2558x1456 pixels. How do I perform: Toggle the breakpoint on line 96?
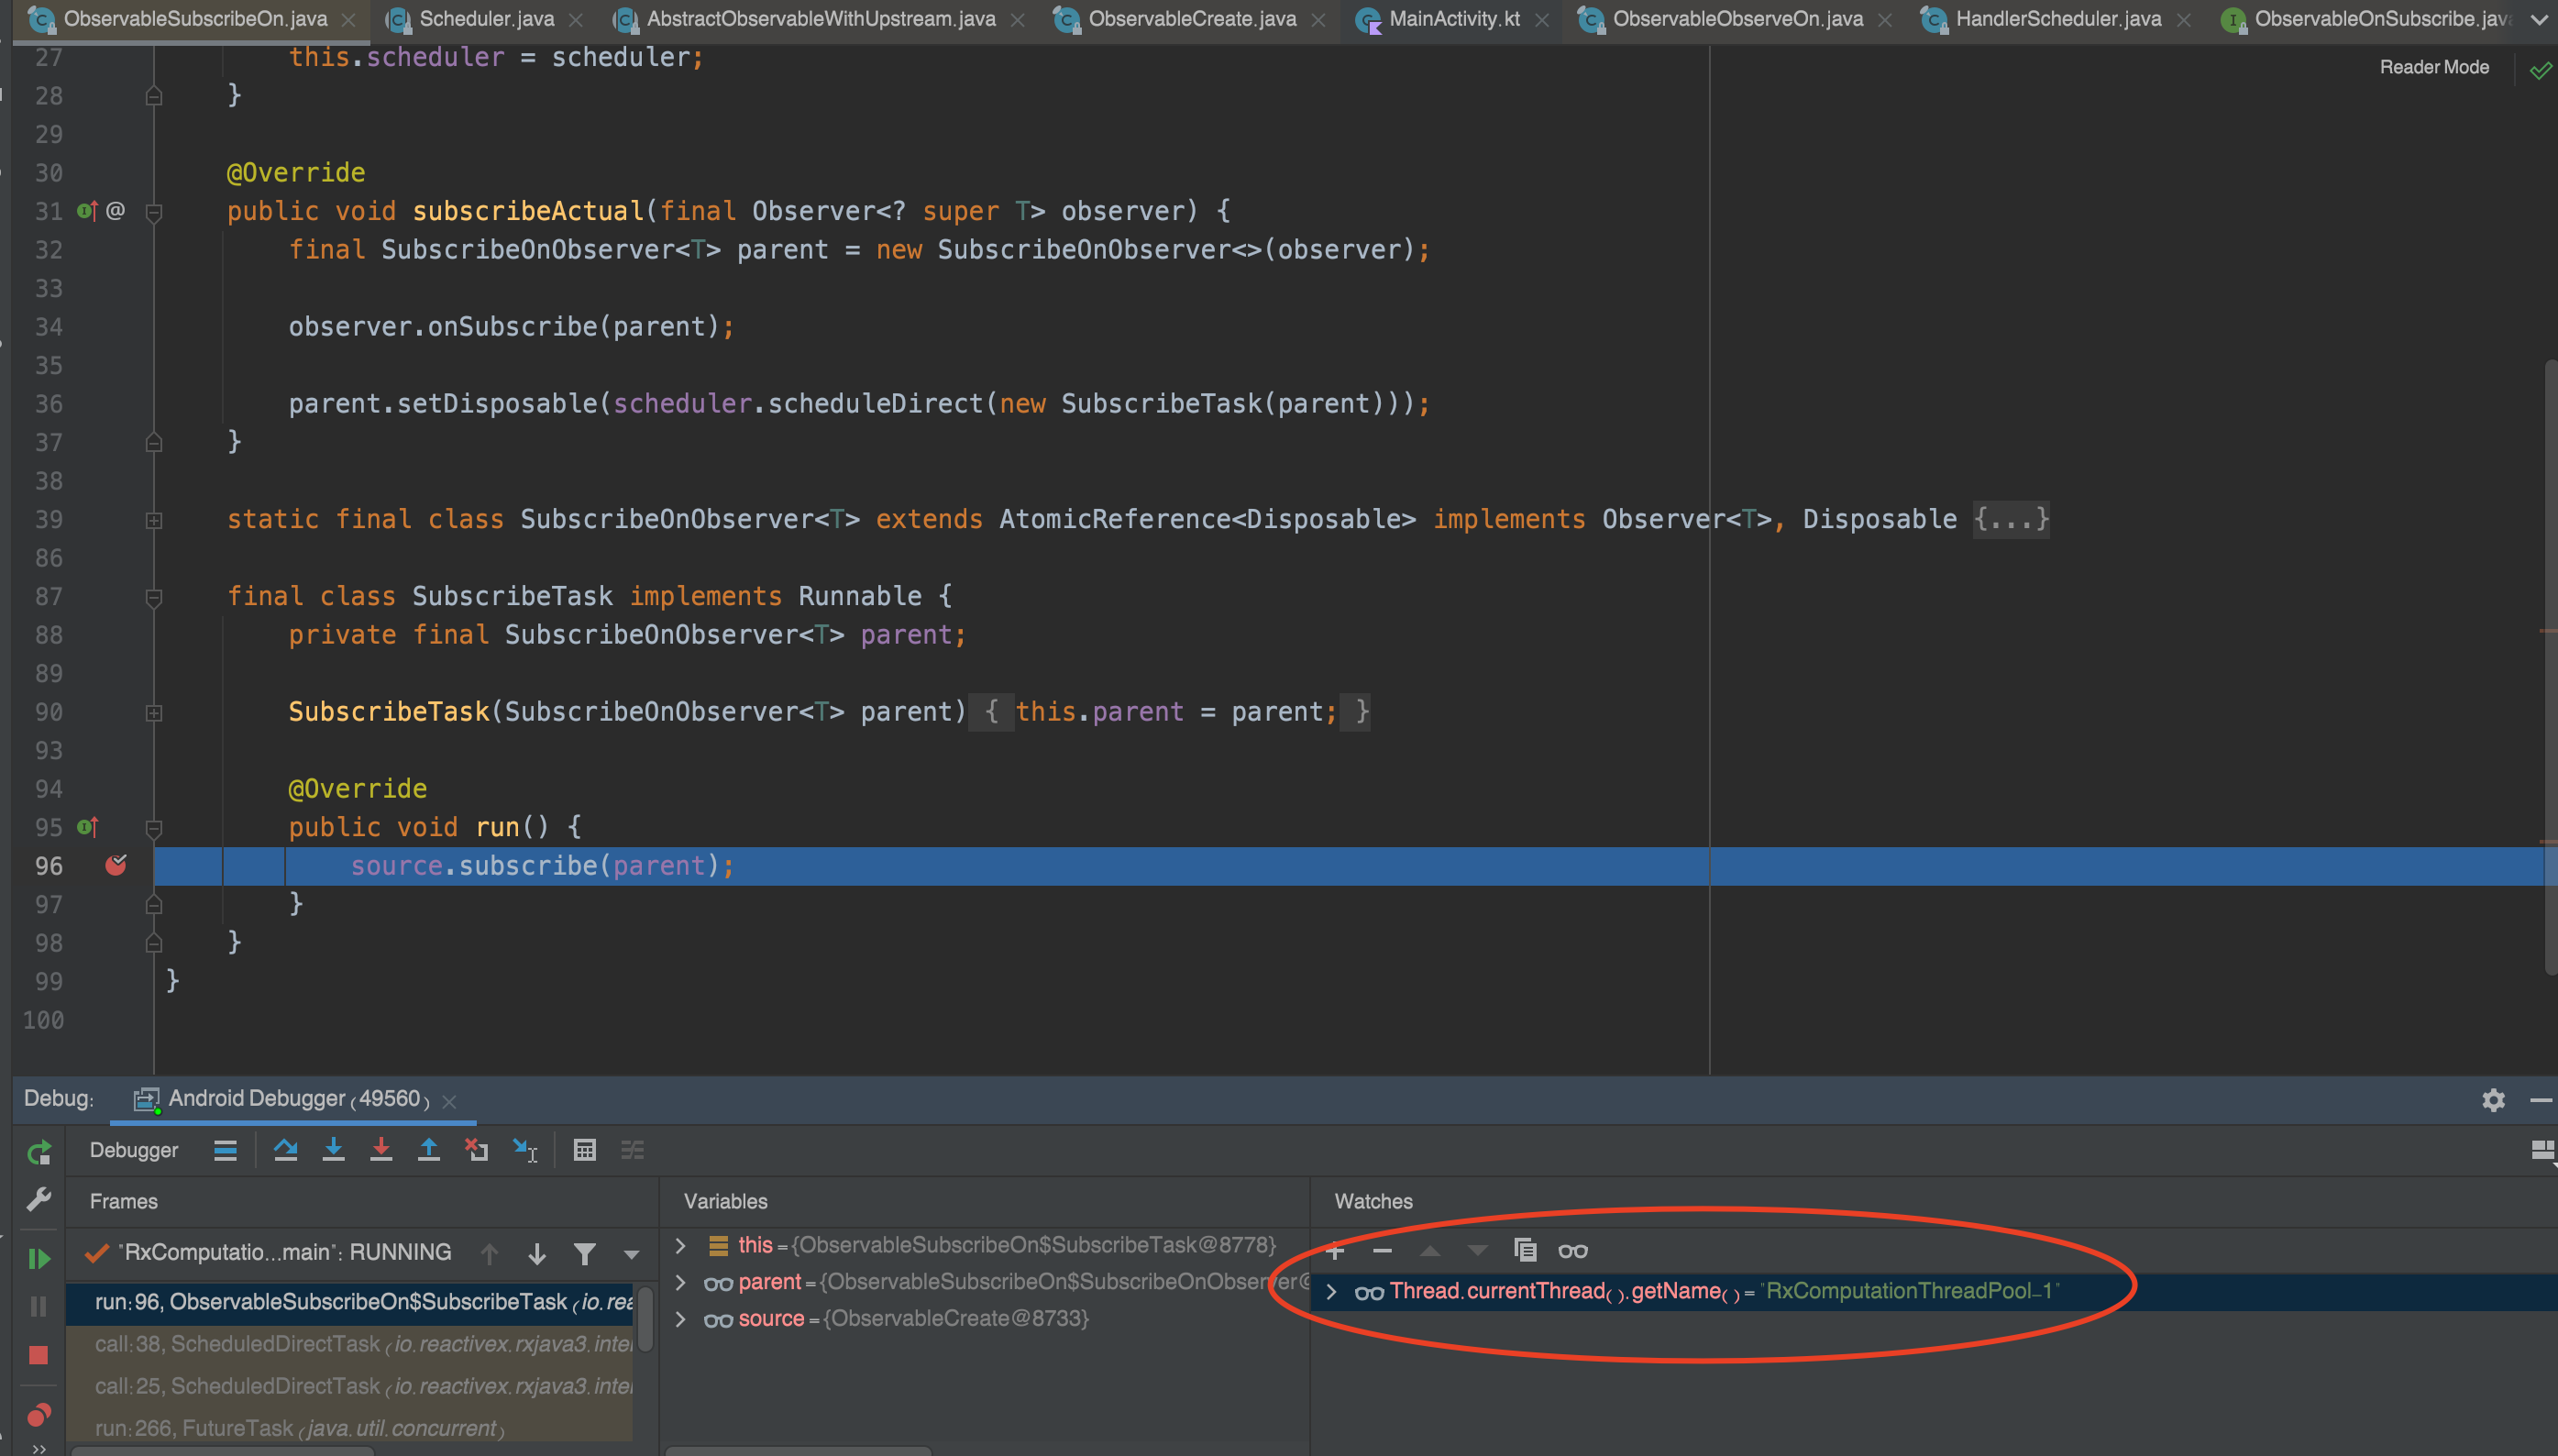click(116, 866)
